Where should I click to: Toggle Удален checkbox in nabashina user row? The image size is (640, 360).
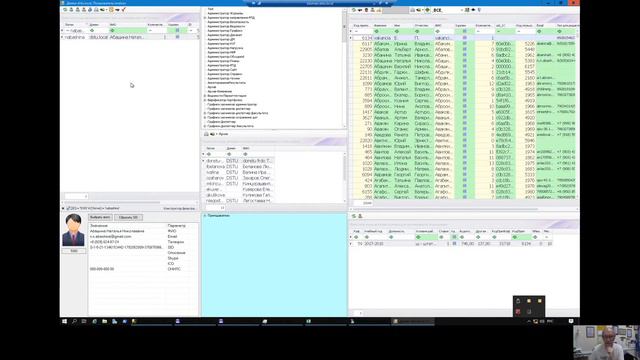point(177,37)
